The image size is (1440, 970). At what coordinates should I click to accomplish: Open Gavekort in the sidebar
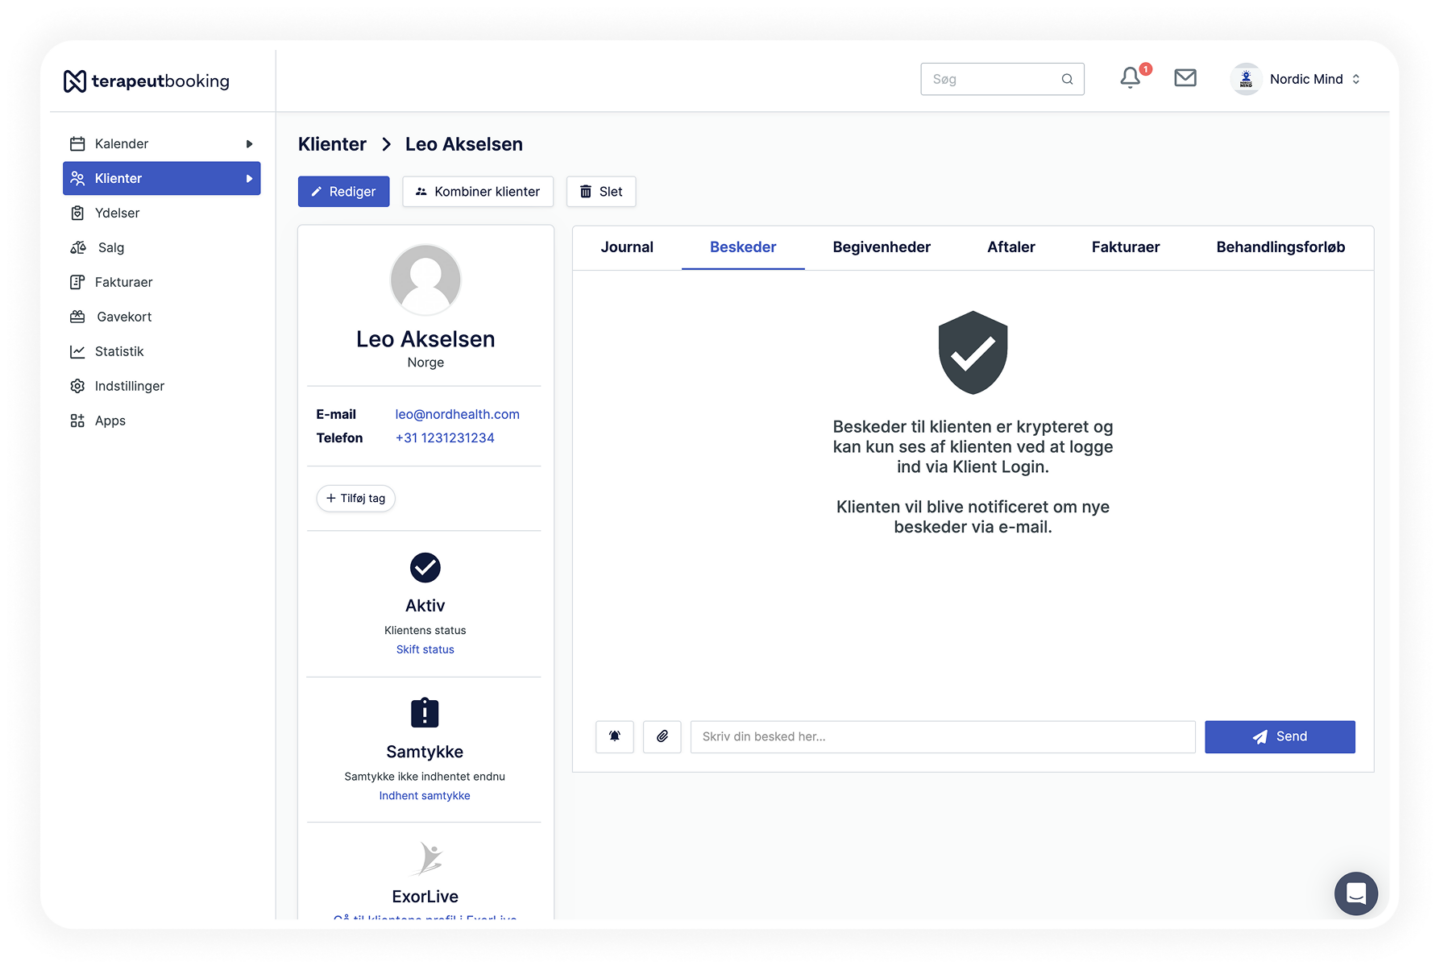click(x=124, y=317)
